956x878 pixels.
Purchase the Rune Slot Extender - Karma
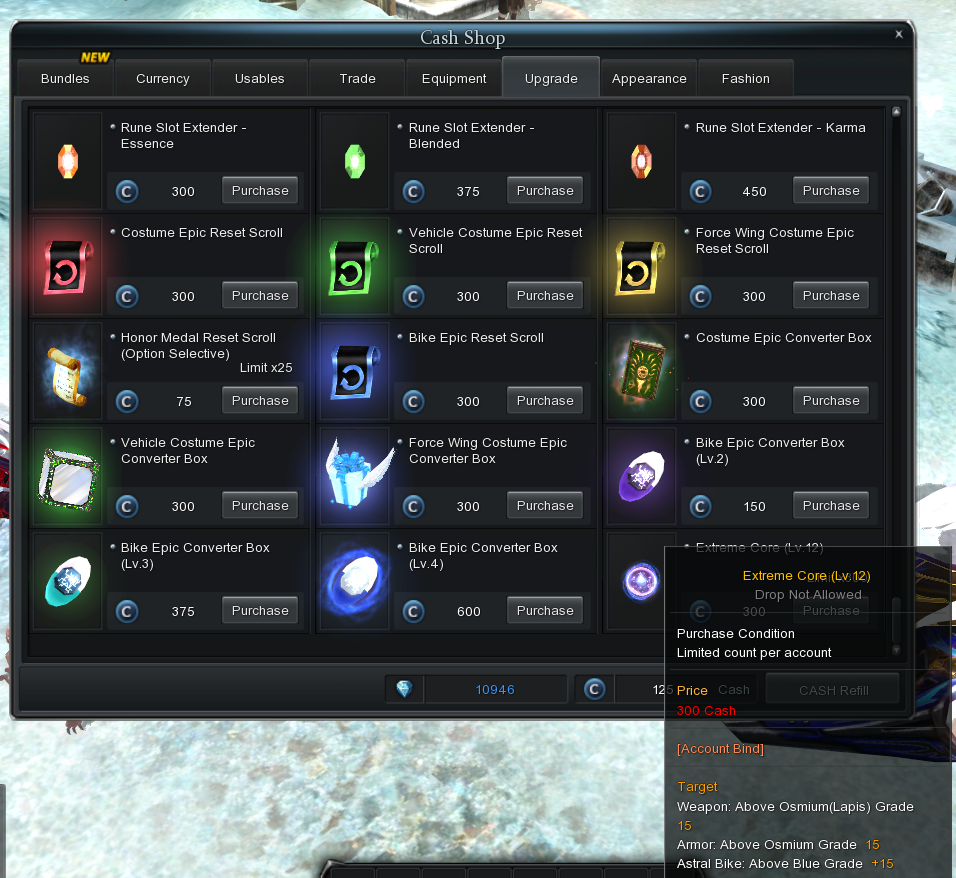pos(831,190)
